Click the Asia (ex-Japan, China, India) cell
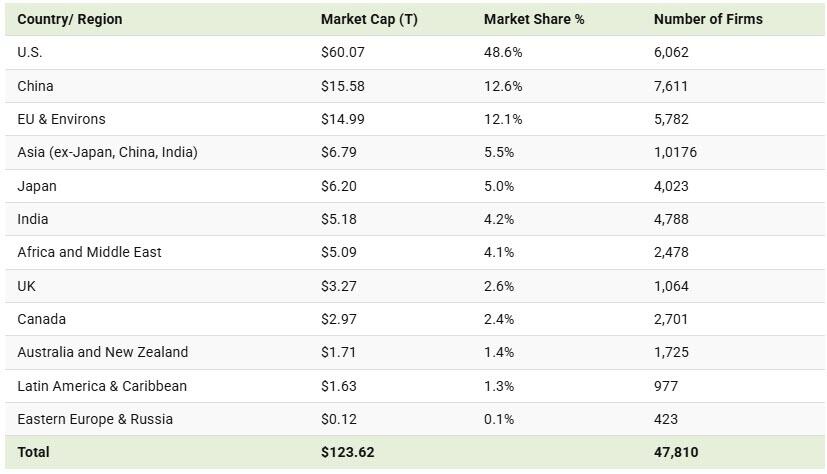827x474 pixels. click(107, 152)
